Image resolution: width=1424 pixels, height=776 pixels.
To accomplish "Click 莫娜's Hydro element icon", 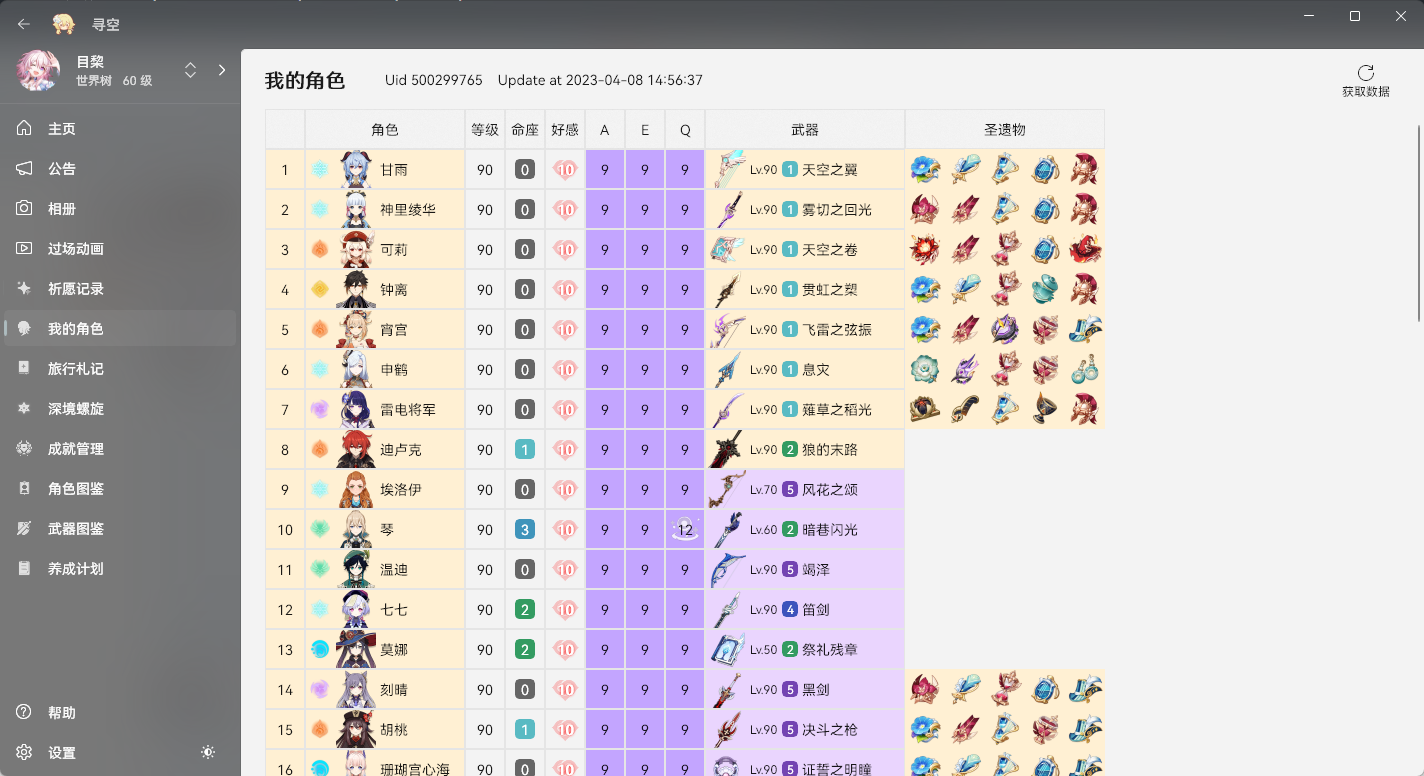I will [320, 650].
